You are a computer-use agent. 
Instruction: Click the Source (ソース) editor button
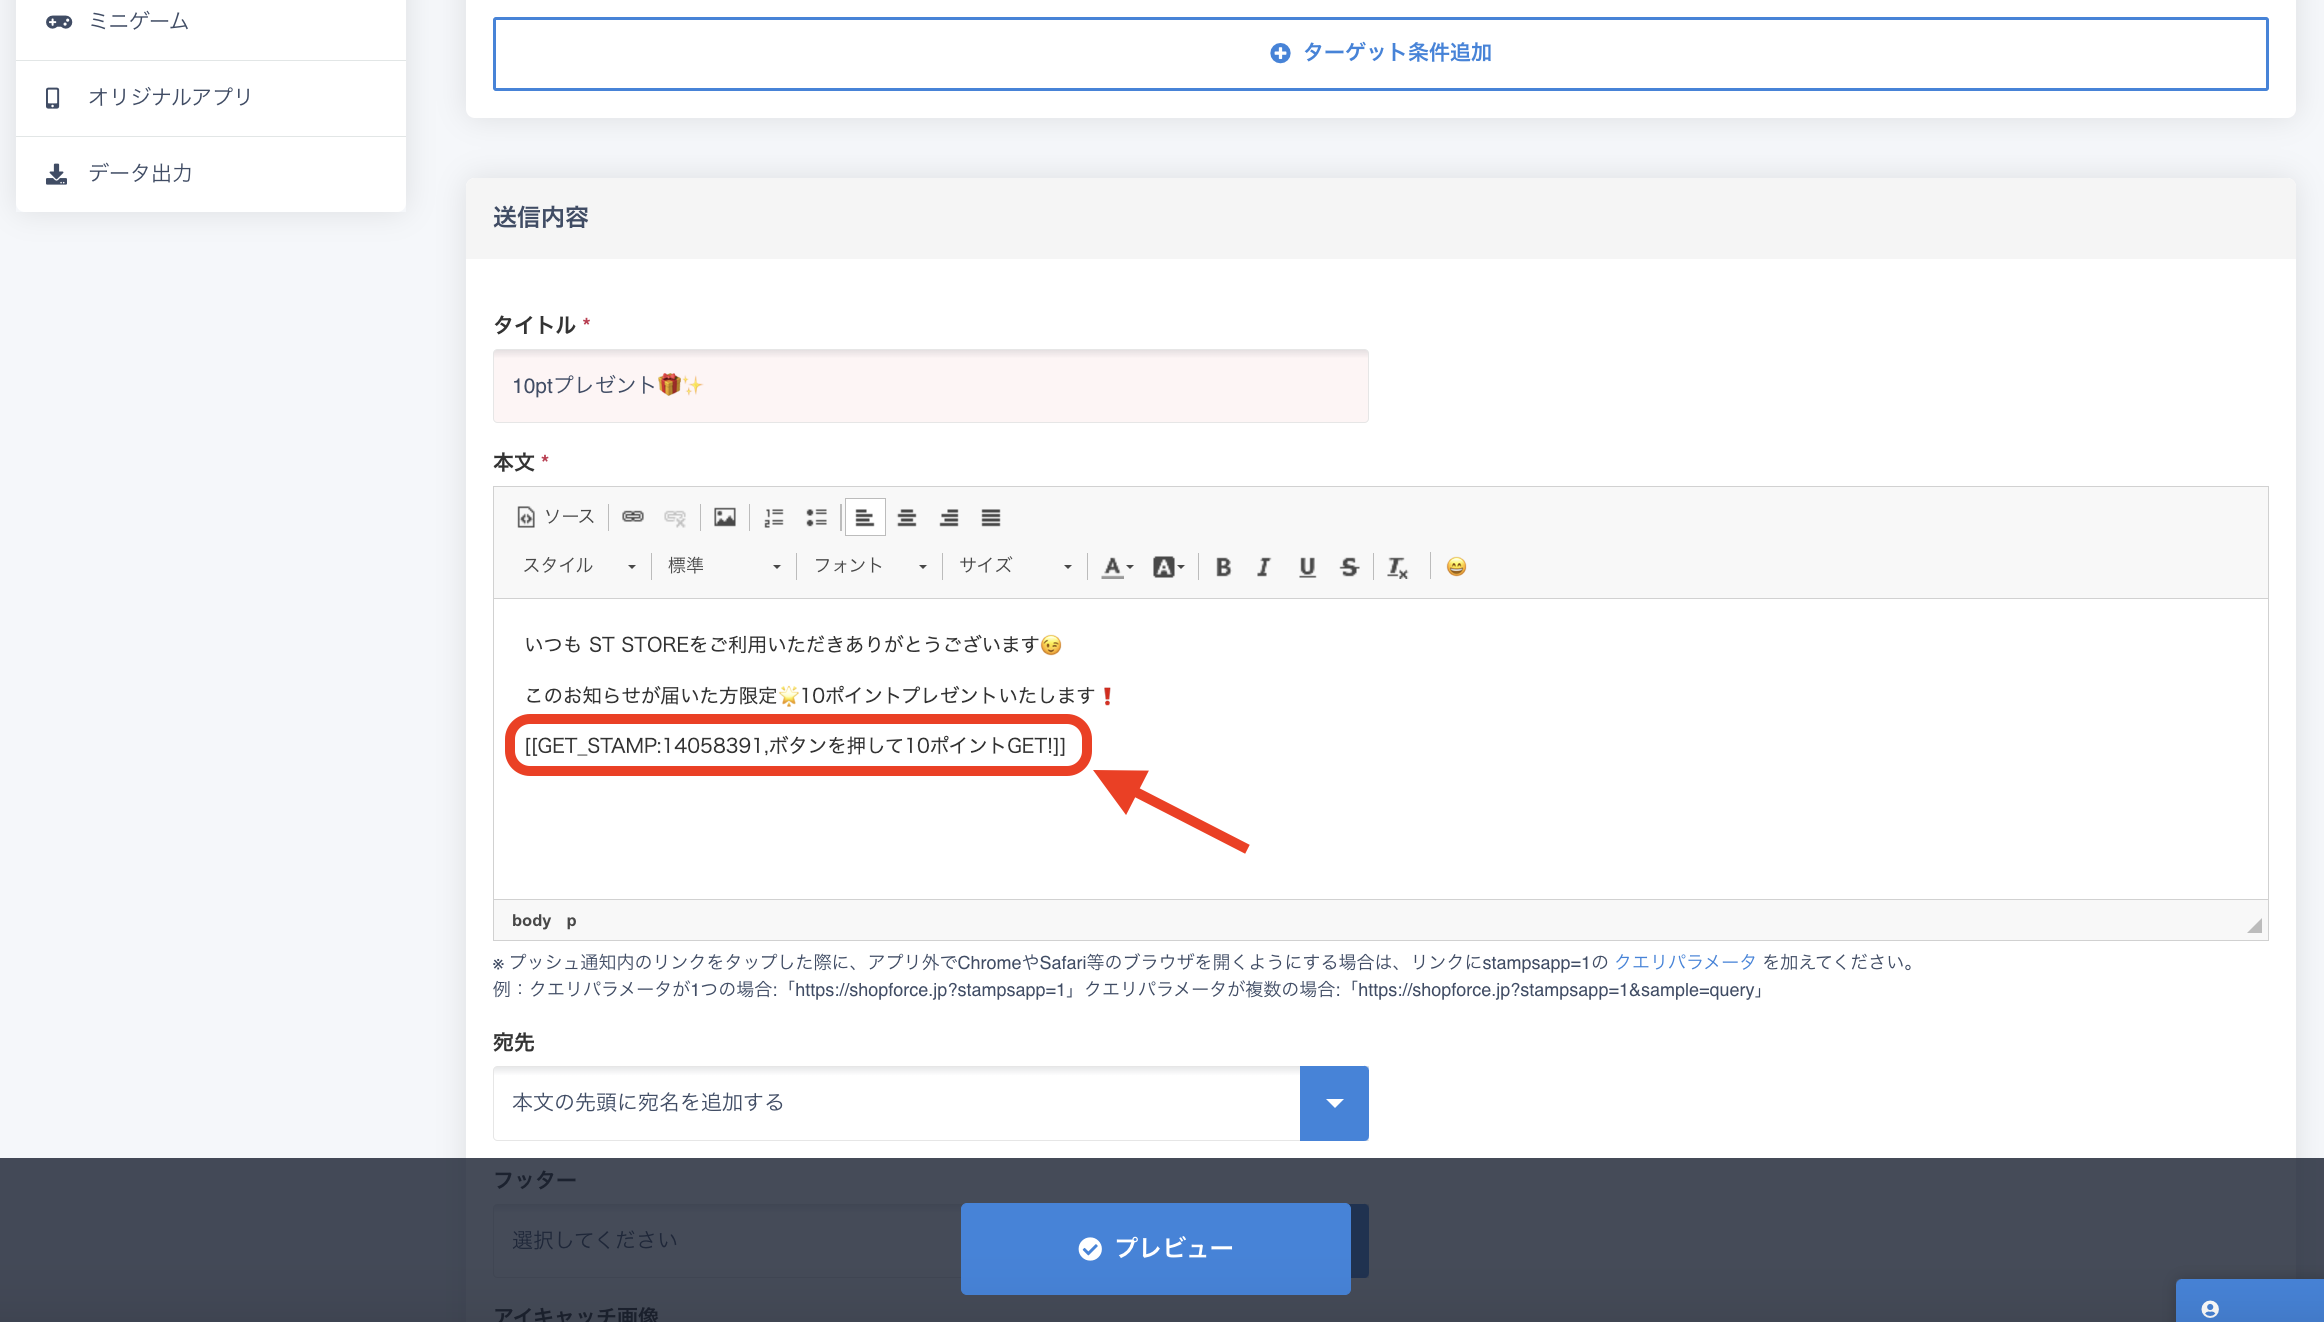coord(556,517)
